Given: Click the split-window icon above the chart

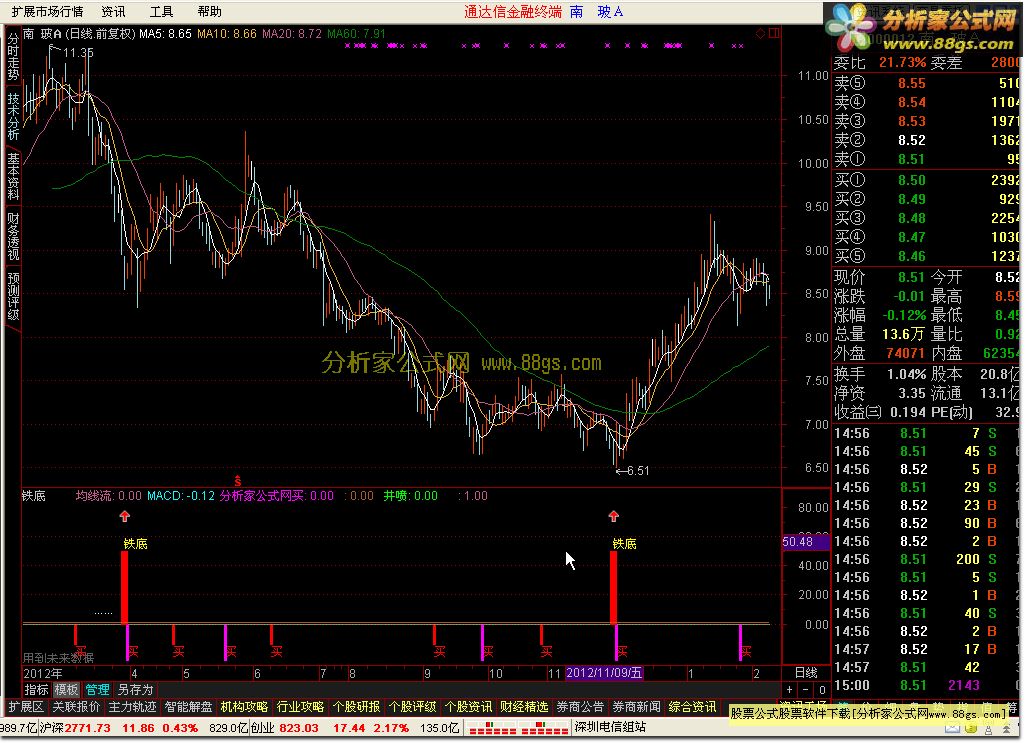Looking at the screenshot, I should coord(774,33).
